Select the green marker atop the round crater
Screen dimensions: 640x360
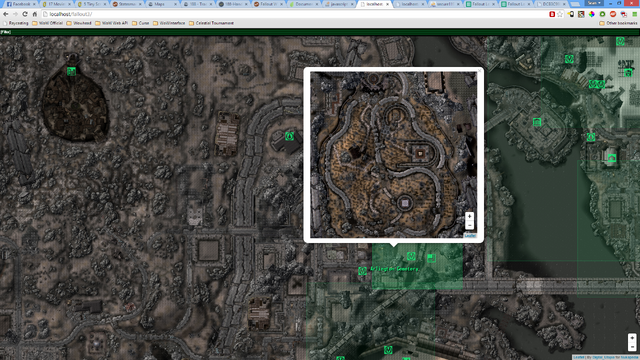pyautogui.click(x=71, y=71)
